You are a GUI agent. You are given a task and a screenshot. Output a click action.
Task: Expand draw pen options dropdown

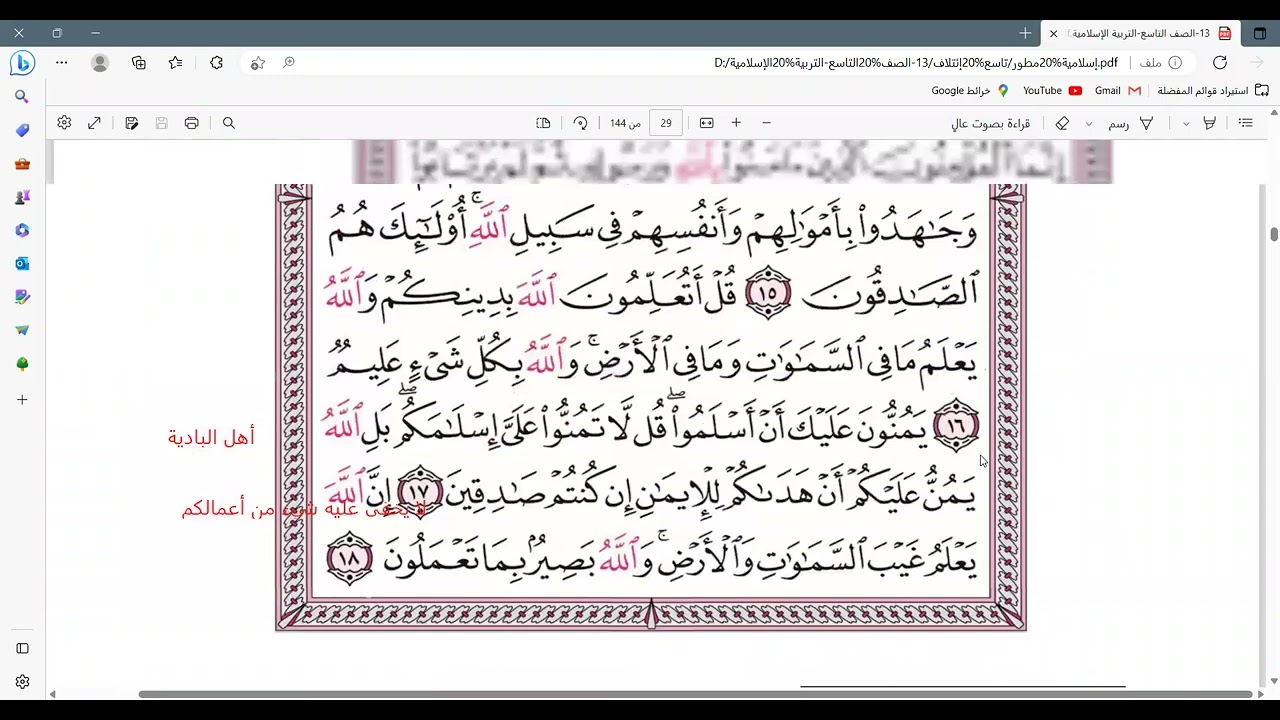[x=1089, y=124]
